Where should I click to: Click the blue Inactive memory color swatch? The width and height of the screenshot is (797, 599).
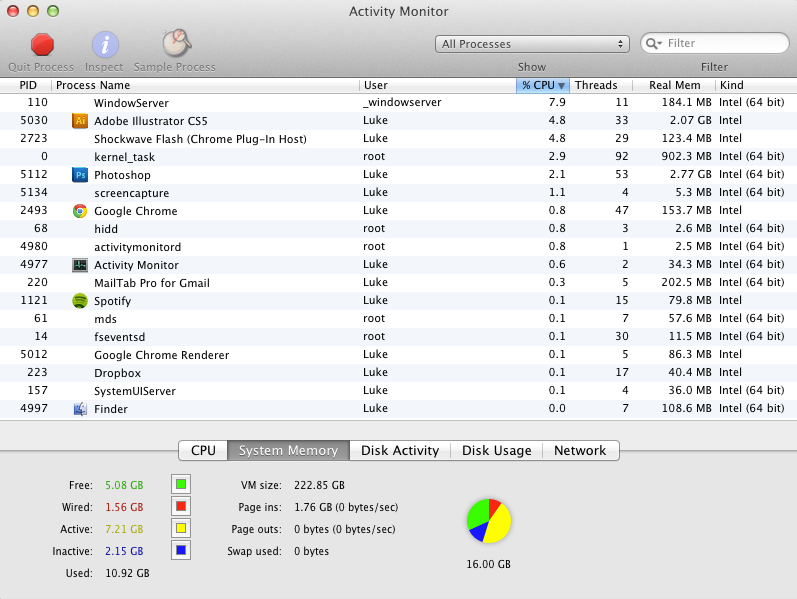[181, 550]
